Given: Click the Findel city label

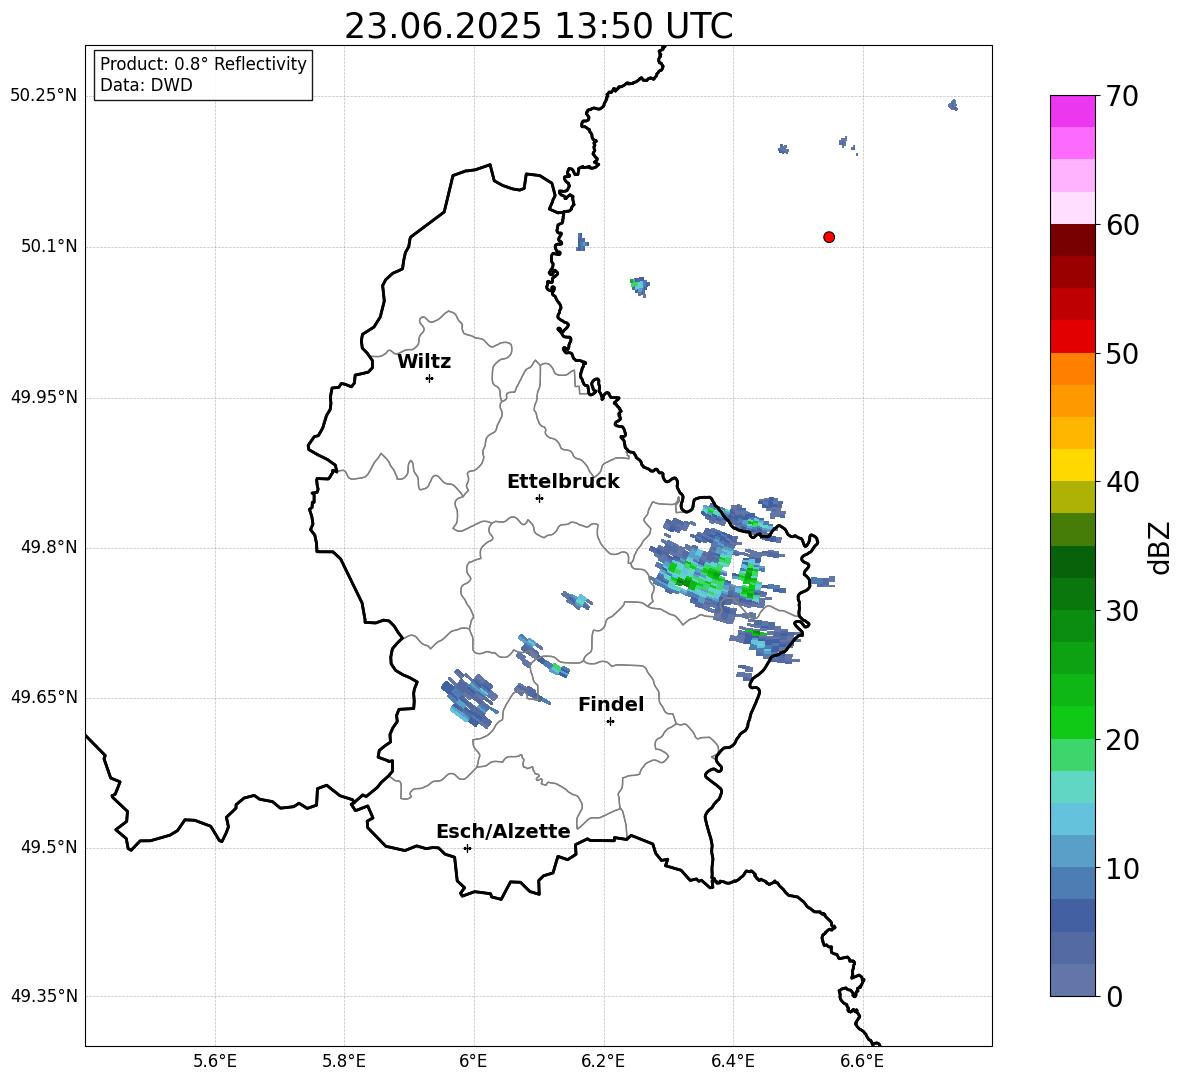Looking at the screenshot, I should pos(611,704).
